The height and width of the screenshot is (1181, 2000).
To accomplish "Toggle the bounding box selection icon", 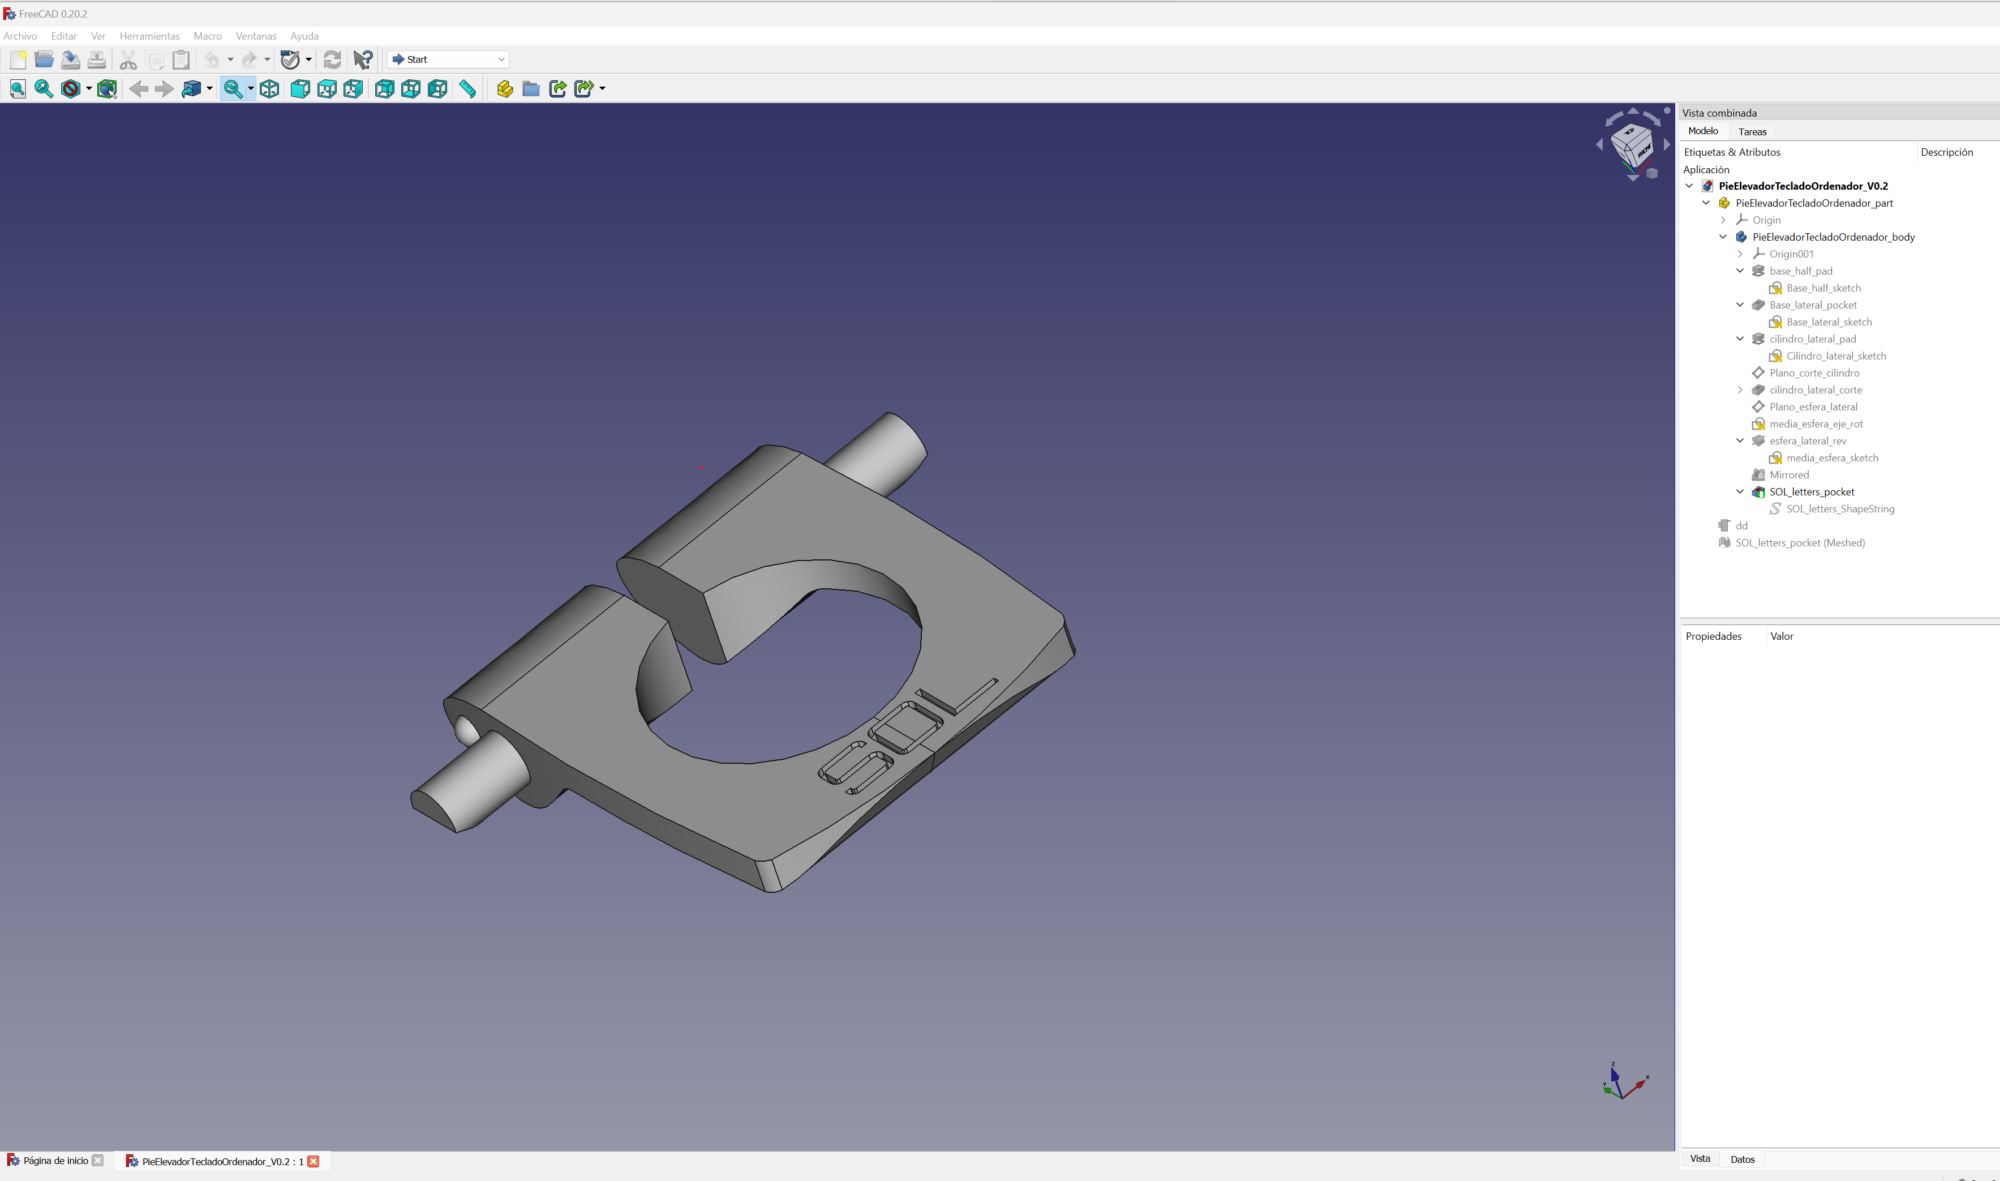I will tap(107, 89).
